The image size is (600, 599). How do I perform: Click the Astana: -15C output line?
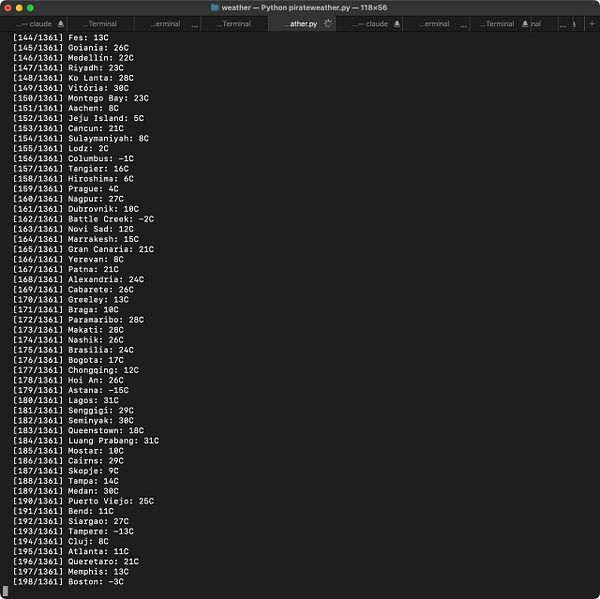(71, 390)
